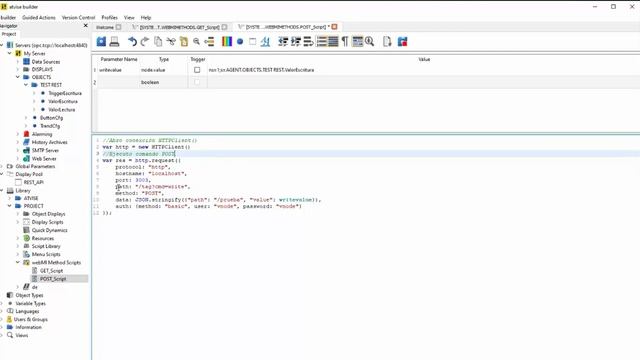Collapse the TEST REST folder
This screenshot has width=640, height=360.
coord(26,84)
